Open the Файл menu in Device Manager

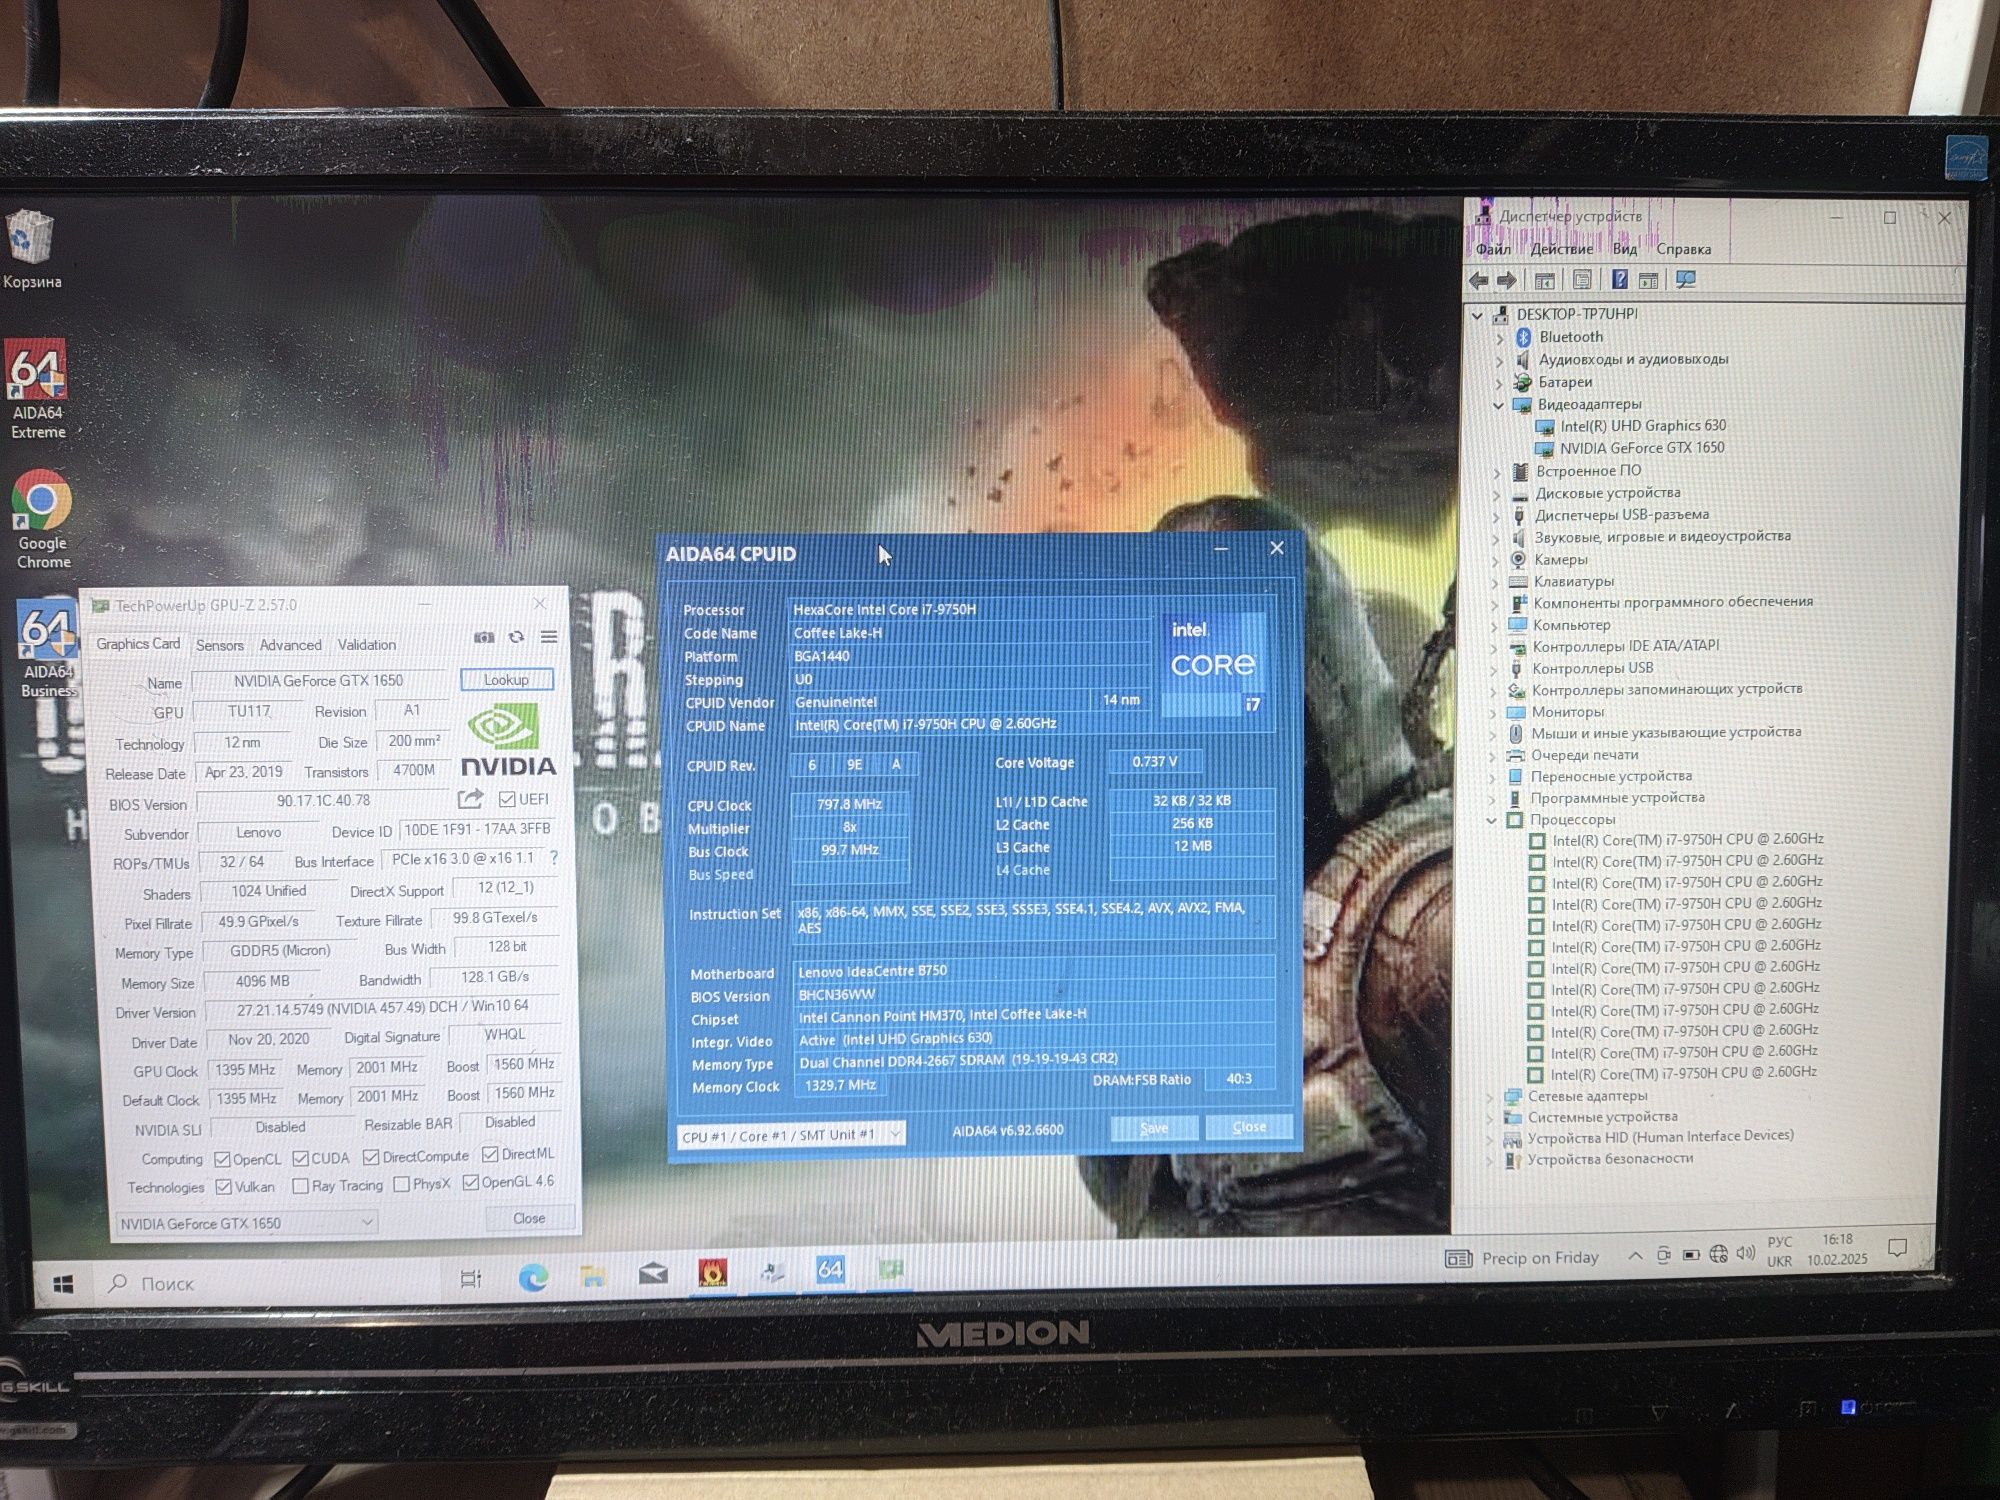point(1493,249)
